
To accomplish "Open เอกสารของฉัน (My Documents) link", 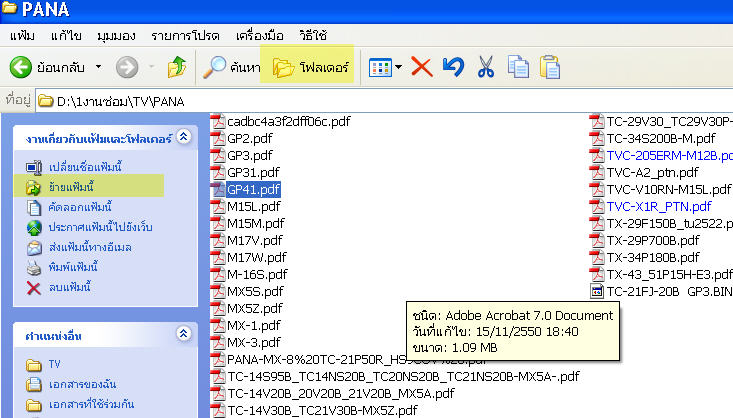I will coord(82,384).
